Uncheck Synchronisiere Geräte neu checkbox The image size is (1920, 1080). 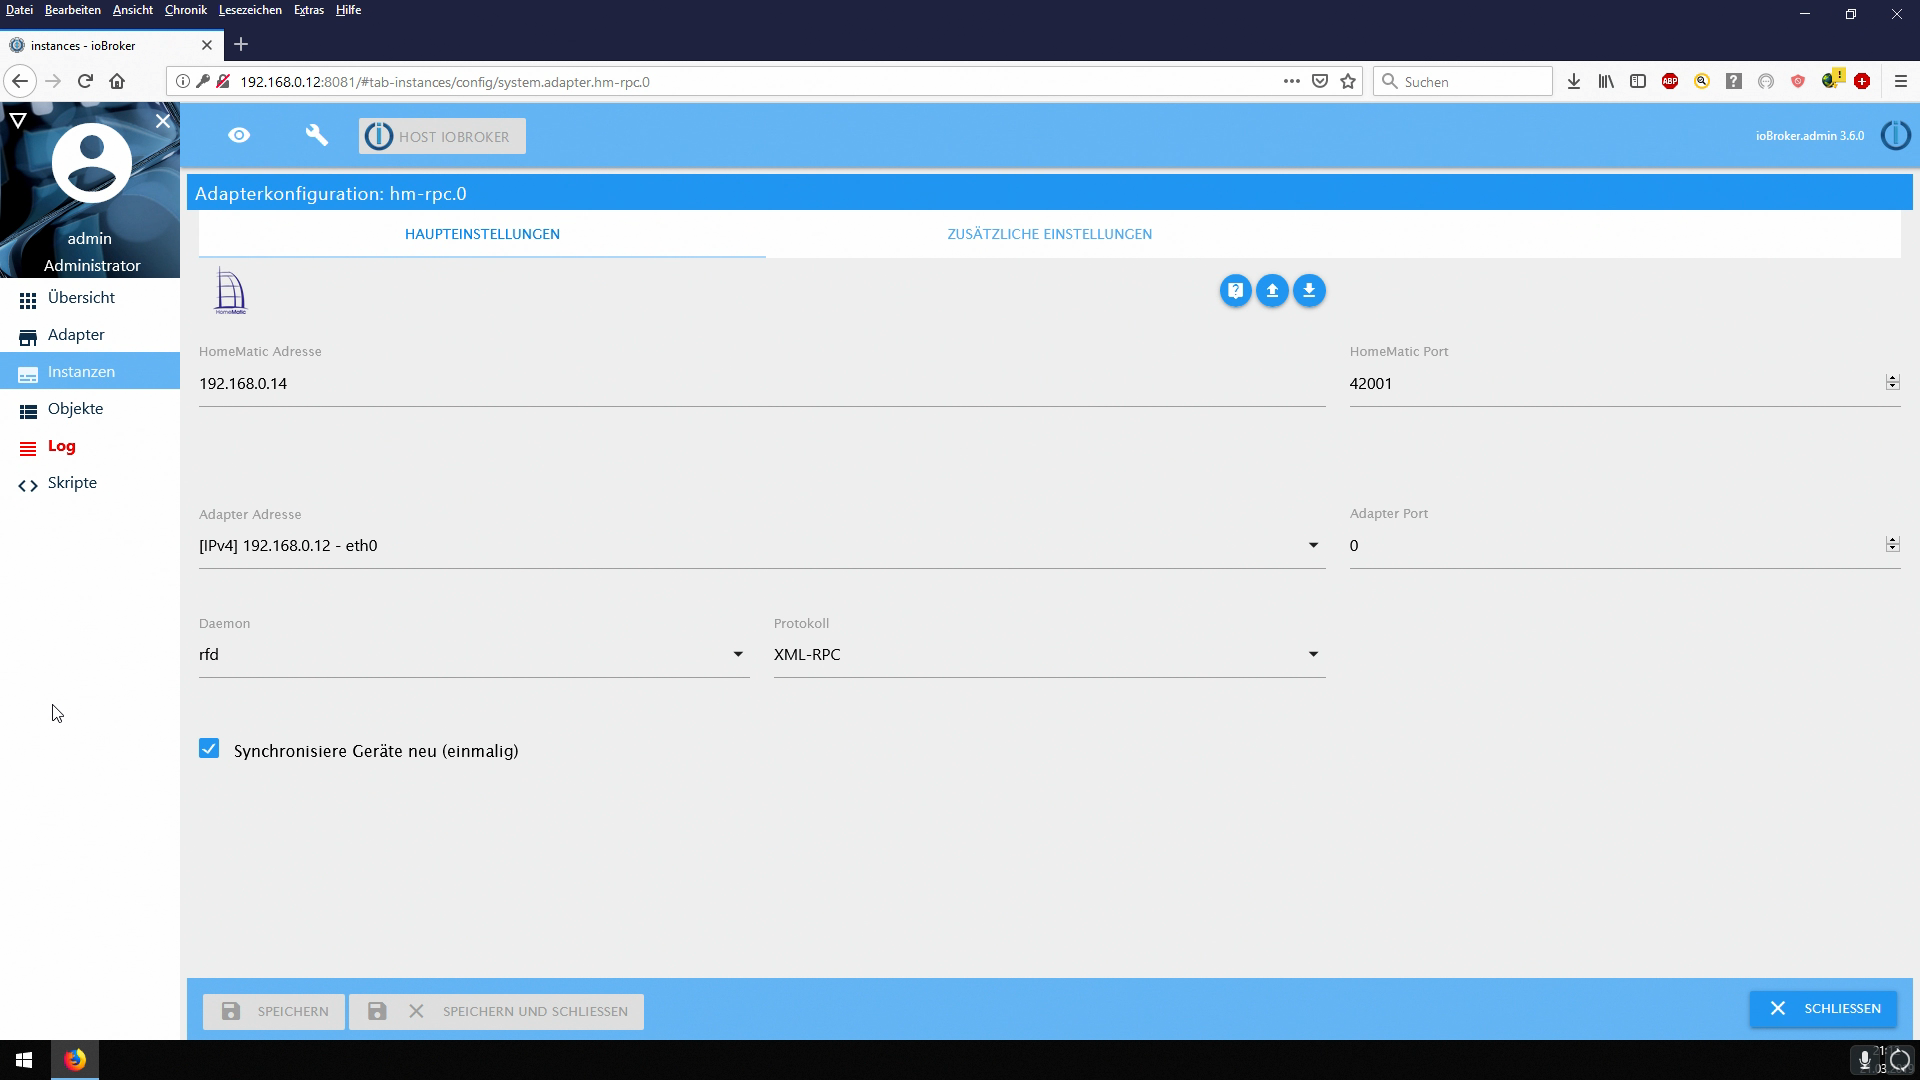click(x=209, y=749)
